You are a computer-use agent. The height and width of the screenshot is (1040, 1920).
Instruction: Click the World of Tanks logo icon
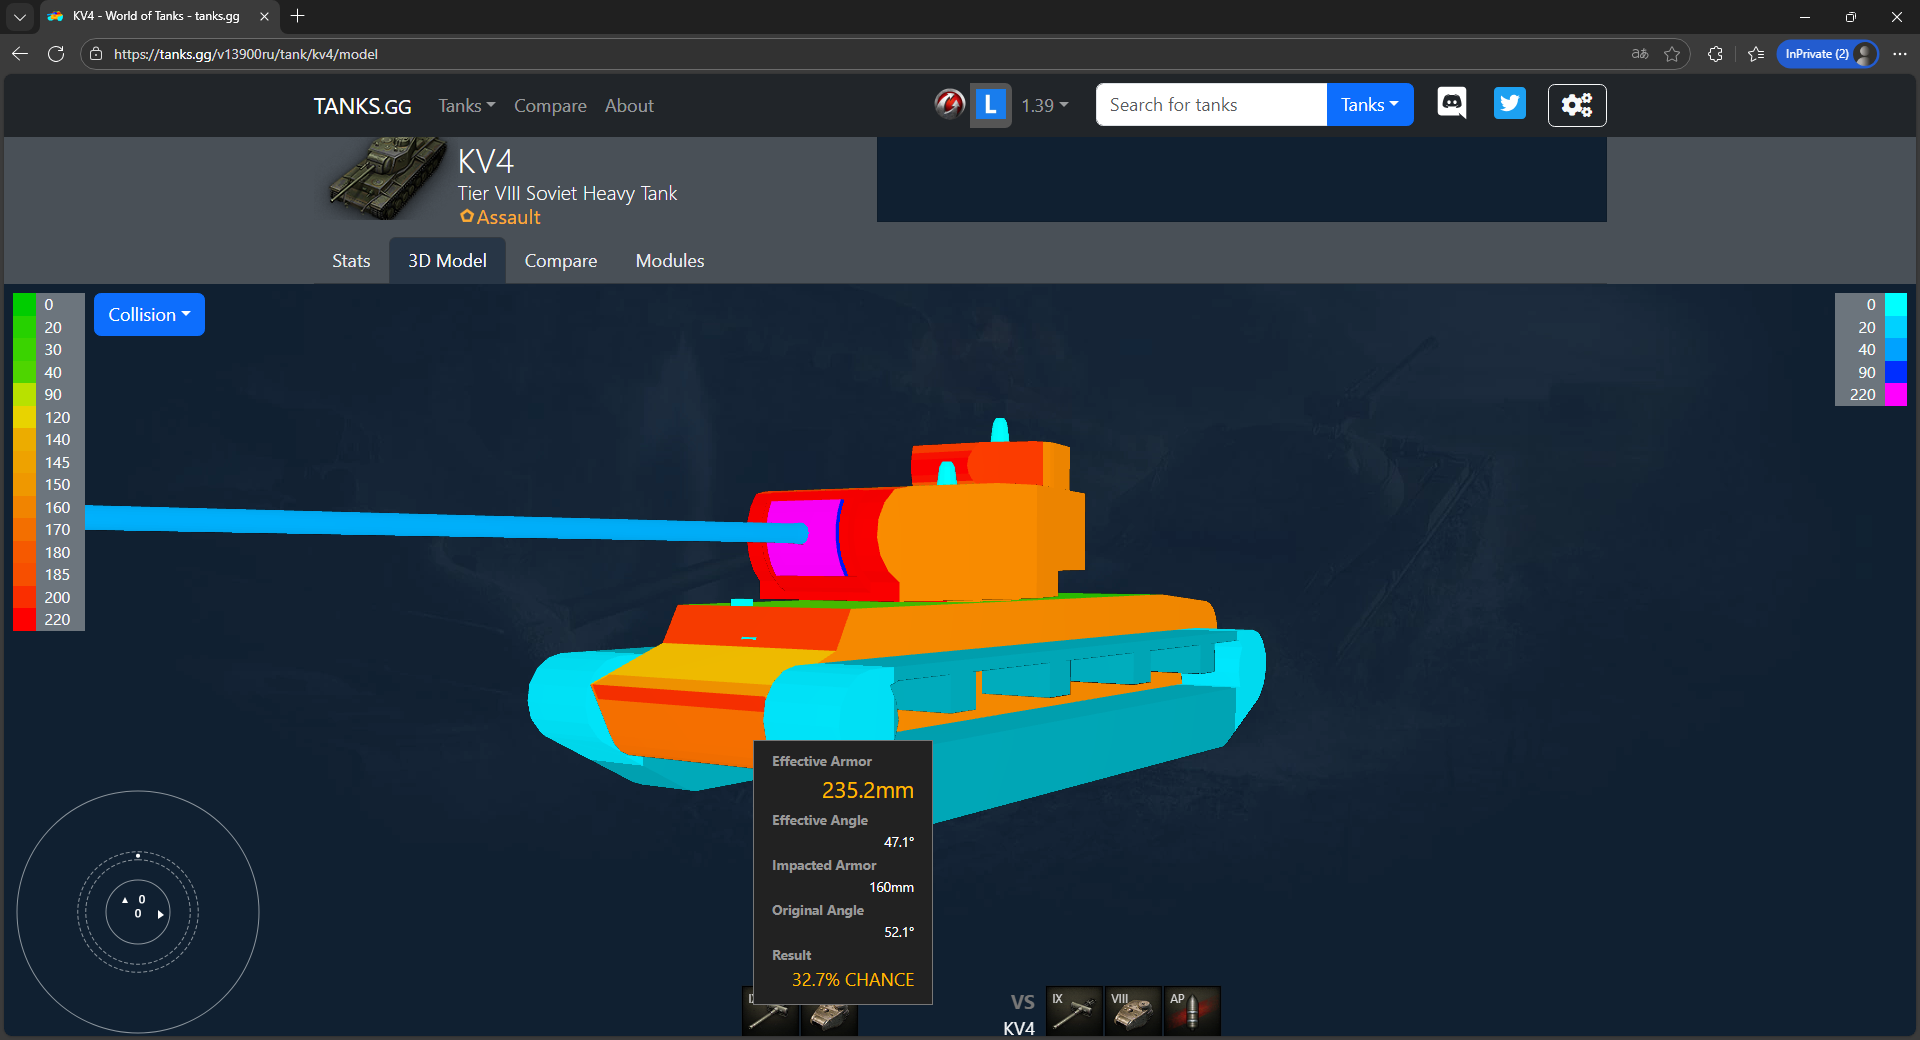949,104
